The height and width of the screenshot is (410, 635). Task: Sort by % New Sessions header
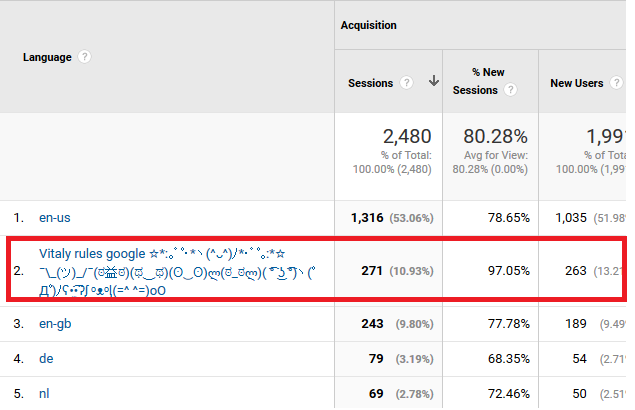coord(477,82)
